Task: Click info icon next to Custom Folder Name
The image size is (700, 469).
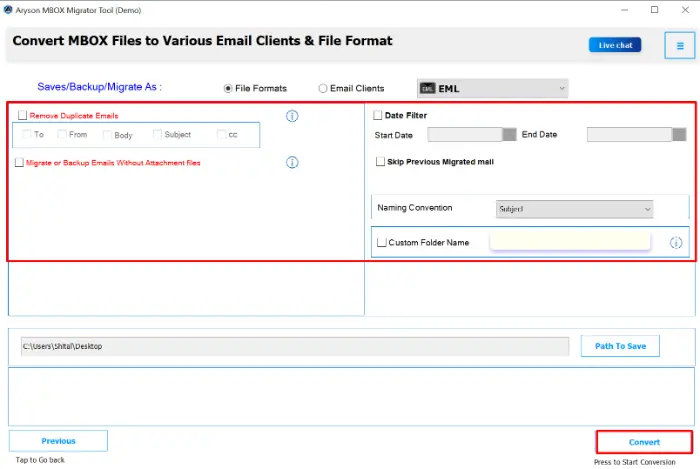Action: pos(676,243)
